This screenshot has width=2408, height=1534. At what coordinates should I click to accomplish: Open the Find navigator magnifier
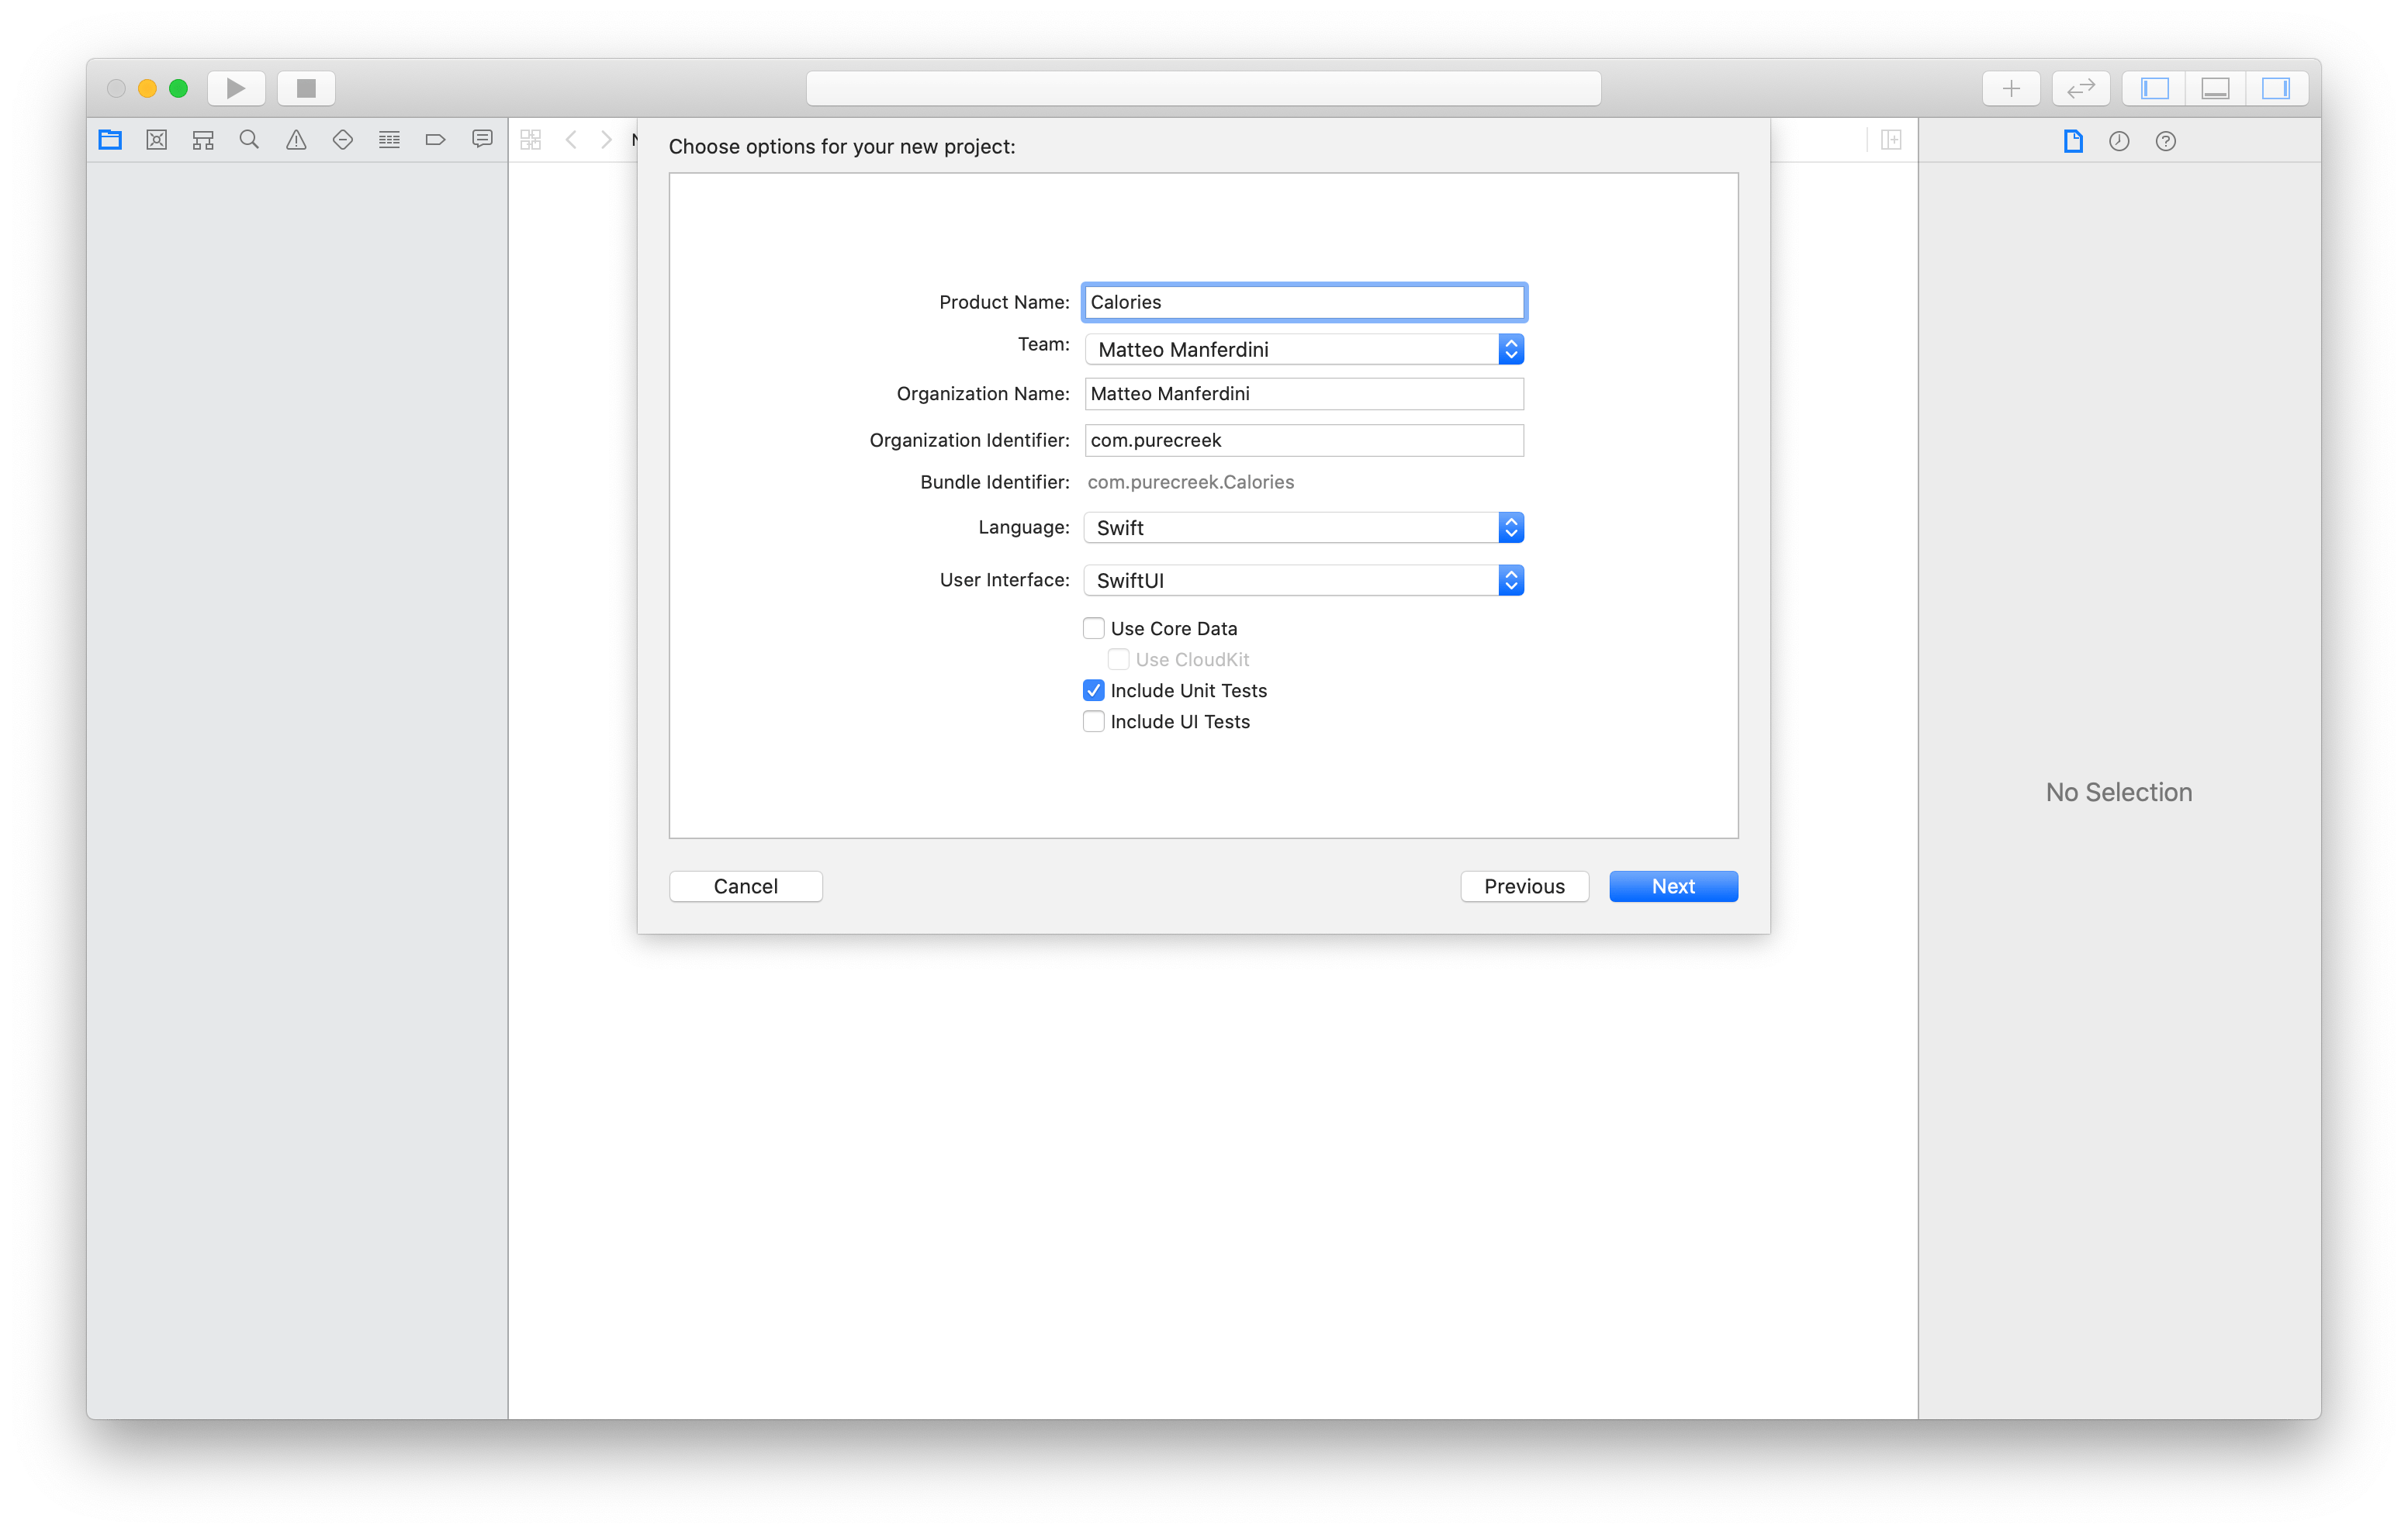(x=249, y=140)
